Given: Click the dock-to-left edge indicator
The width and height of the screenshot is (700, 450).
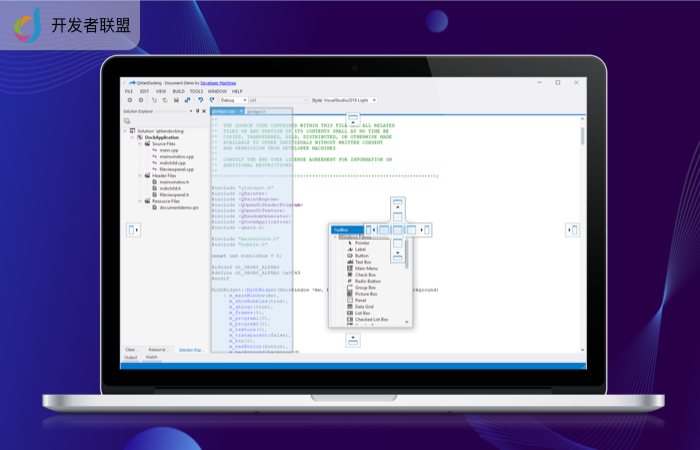Looking at the screenshot, I should (132, 230).
